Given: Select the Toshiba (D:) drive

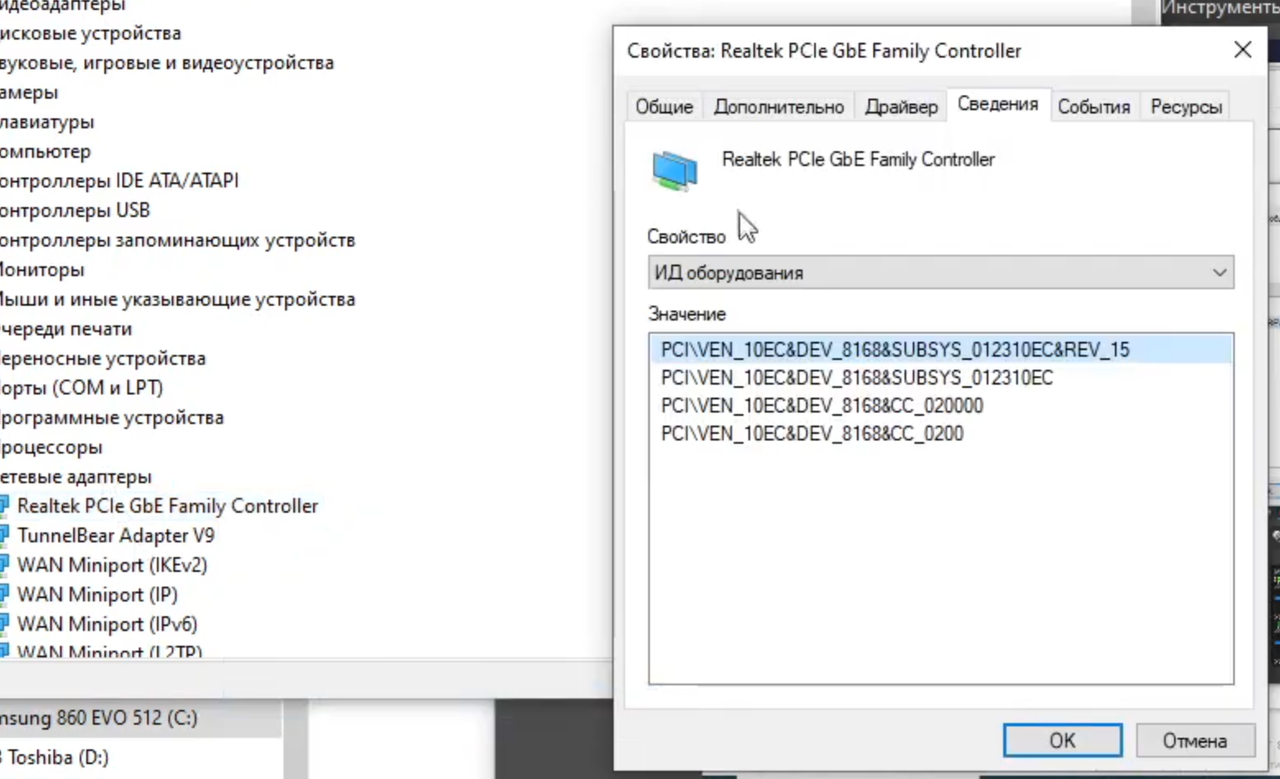Looking at the screenshot, I should click(x=55, y=757).
